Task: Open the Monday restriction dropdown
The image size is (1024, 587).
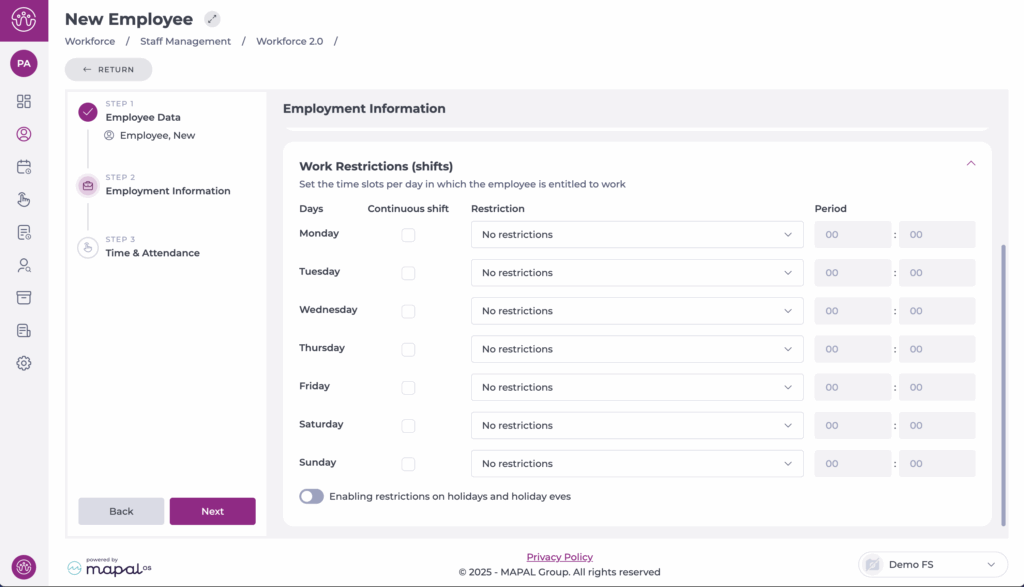Action: [637, 234]
